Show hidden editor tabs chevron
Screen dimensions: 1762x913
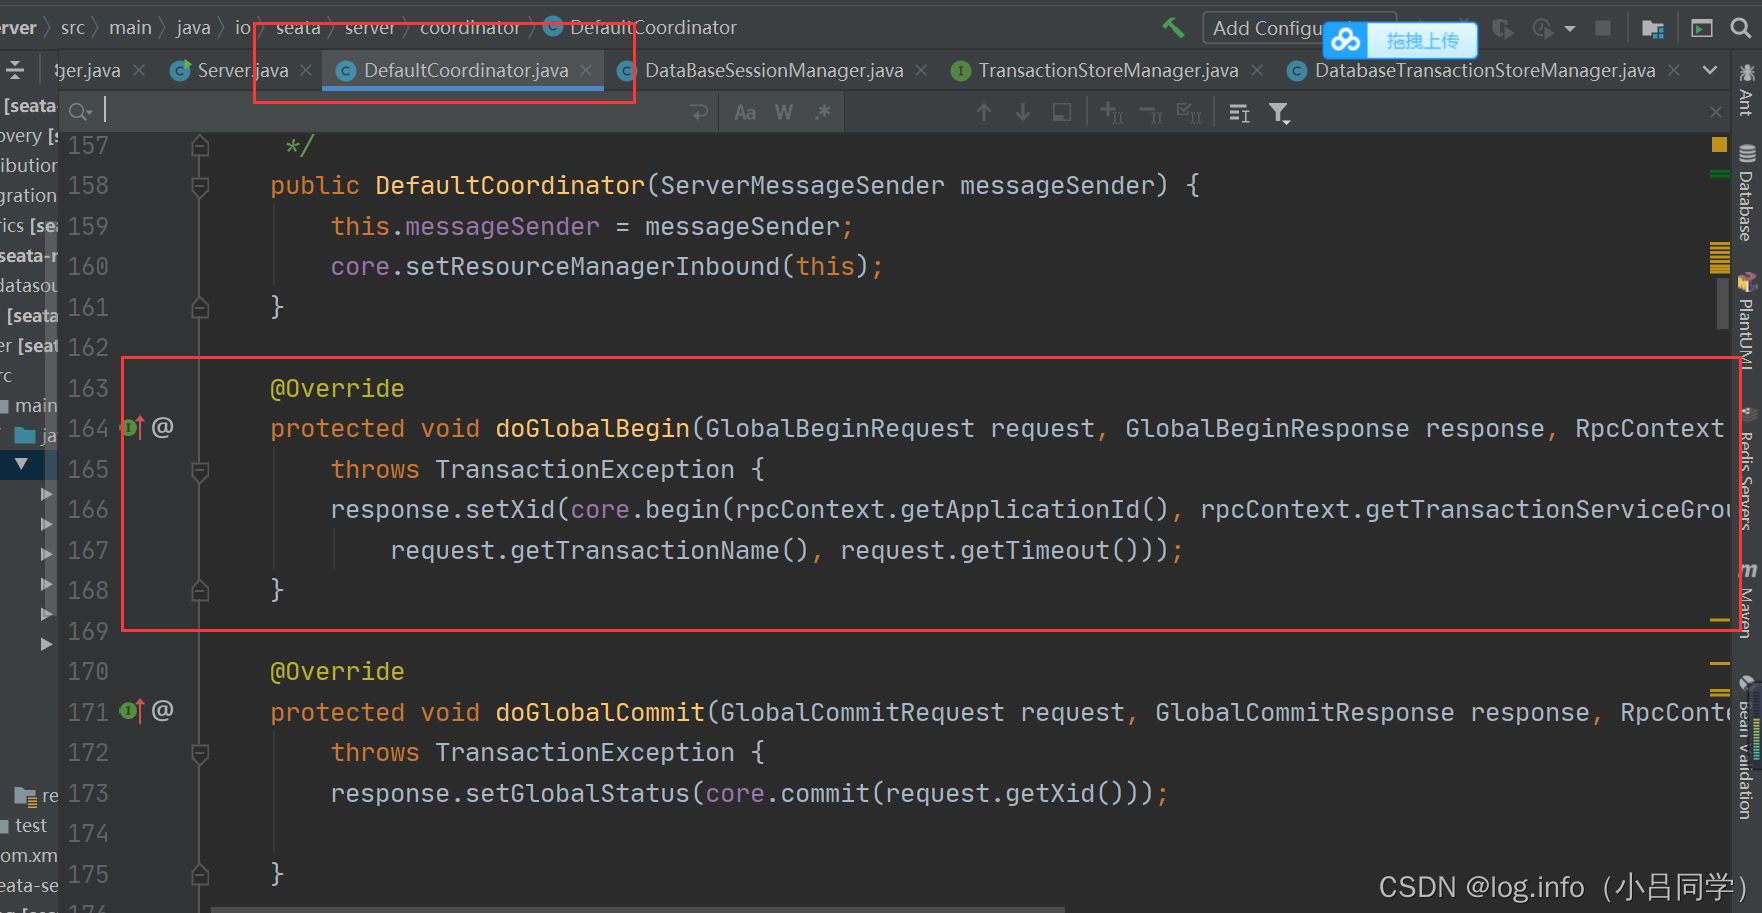click(x=1710, y=70)
